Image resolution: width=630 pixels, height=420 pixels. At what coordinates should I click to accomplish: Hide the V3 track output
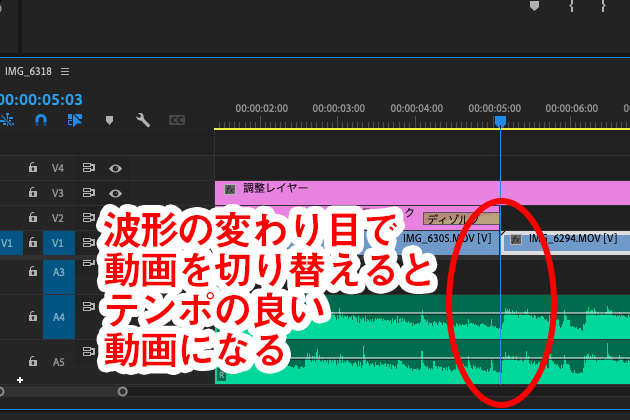click(x=115, y=193)
